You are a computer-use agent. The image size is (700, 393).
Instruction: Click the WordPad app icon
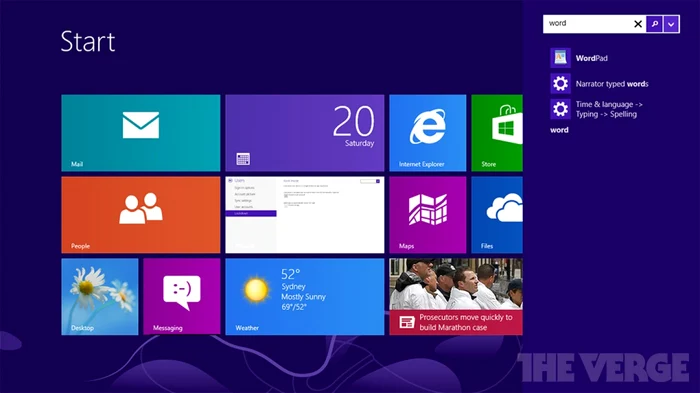click(560, 58)
